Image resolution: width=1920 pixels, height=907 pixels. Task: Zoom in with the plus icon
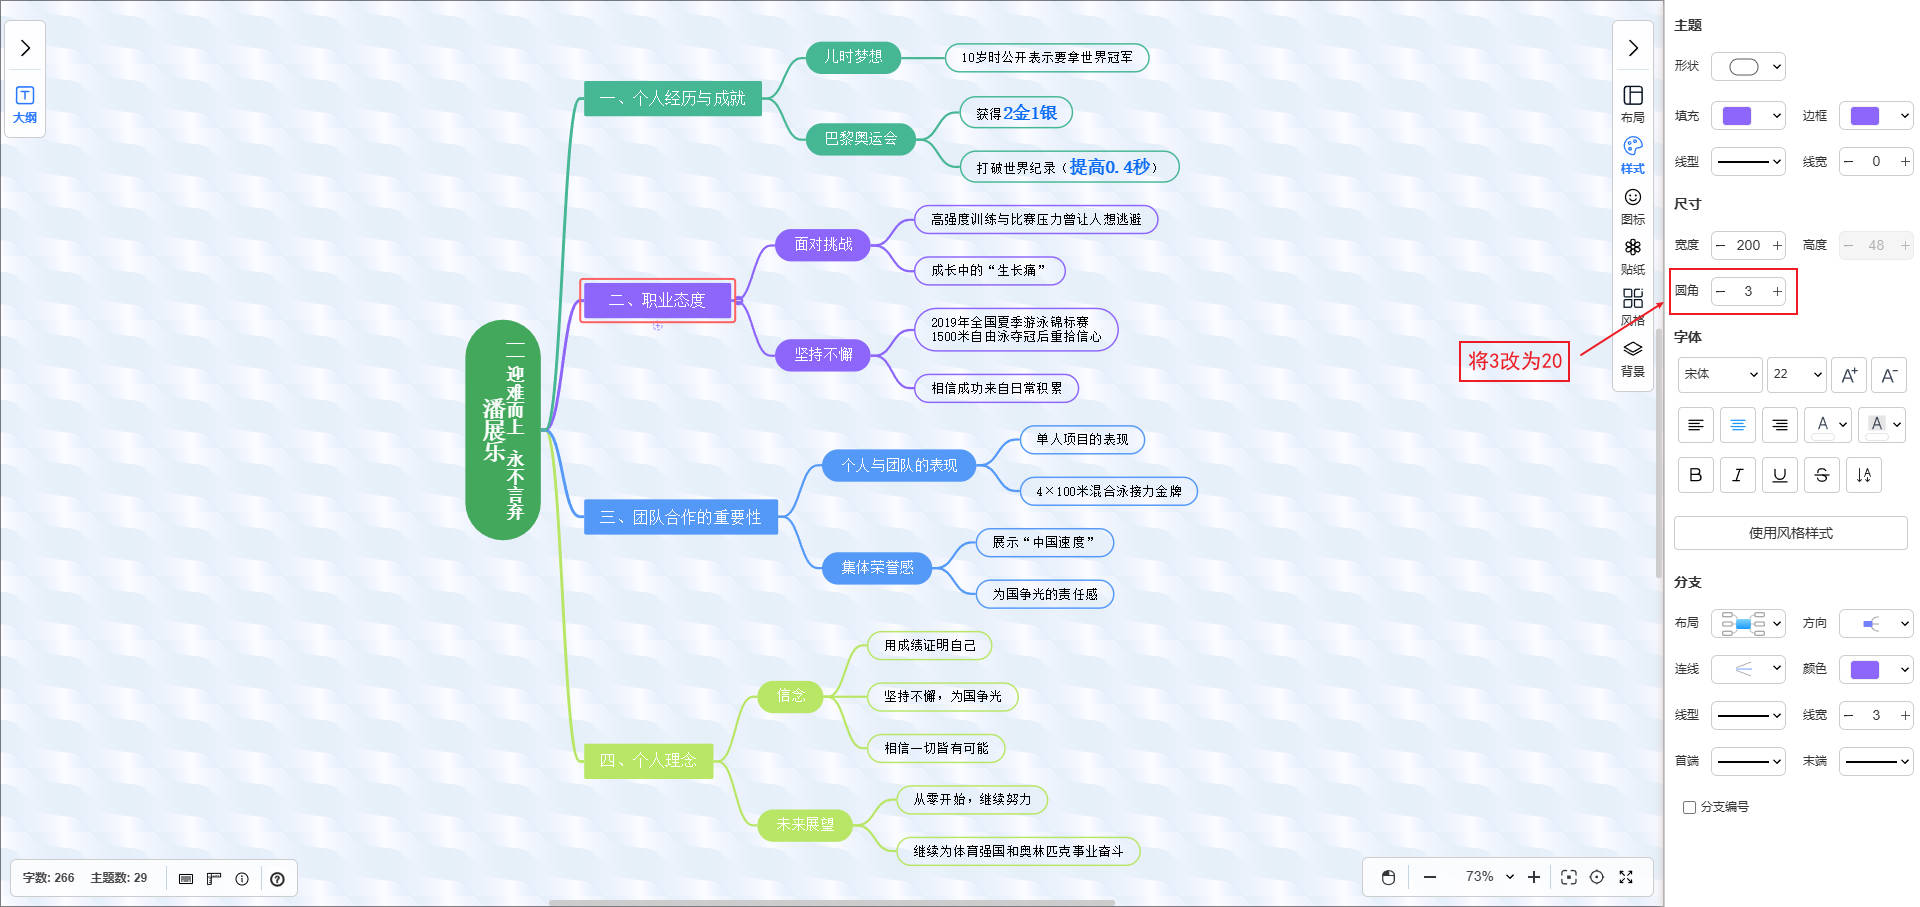tap(1534, 877)
